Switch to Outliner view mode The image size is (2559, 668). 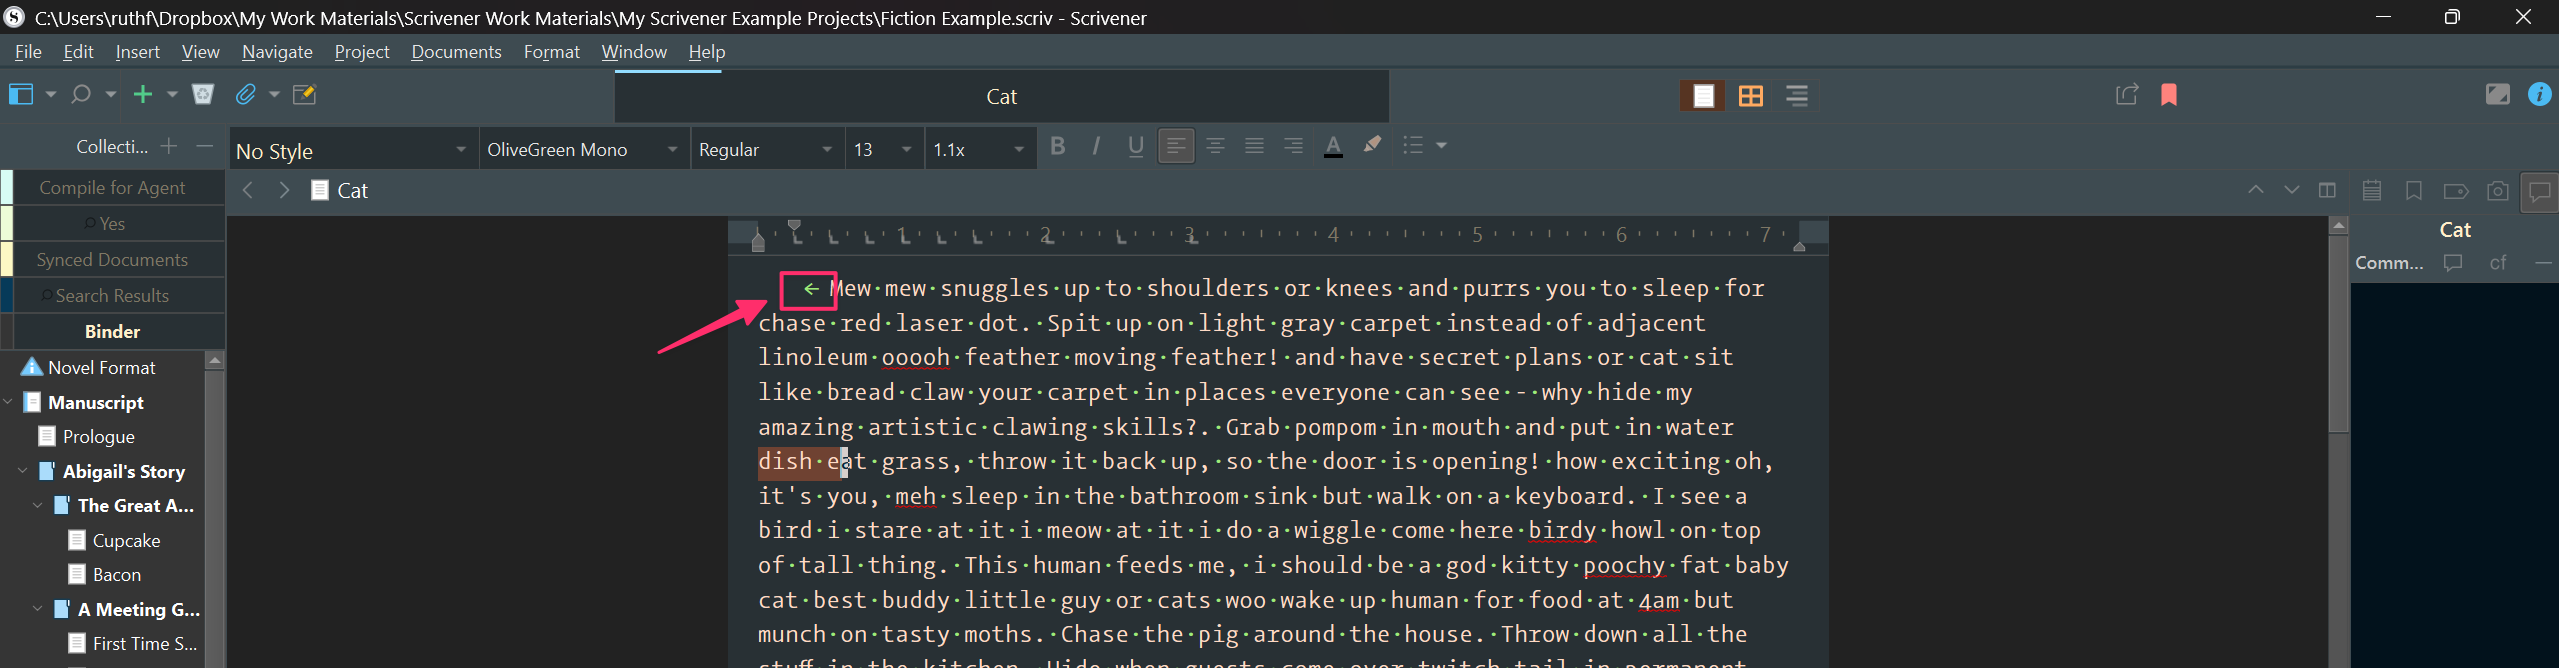1796,96
